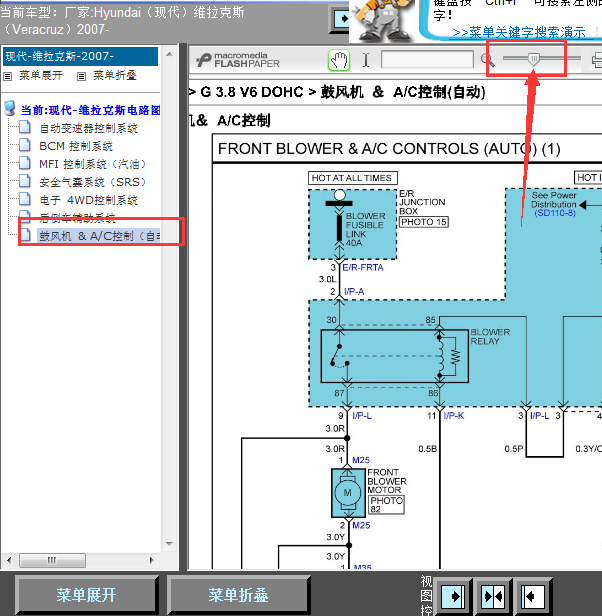The image size is (602, 616).
Task: Click the view control expand-right arrow button
Action: 453,597
